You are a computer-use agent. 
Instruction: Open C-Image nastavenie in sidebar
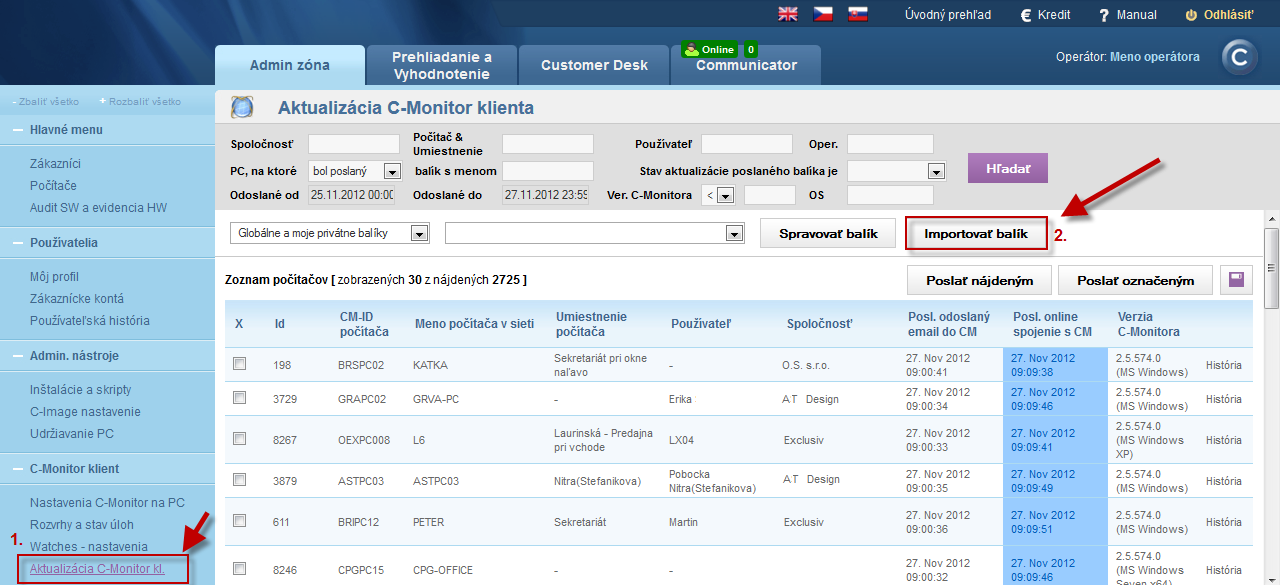click(x=85, y=412)
